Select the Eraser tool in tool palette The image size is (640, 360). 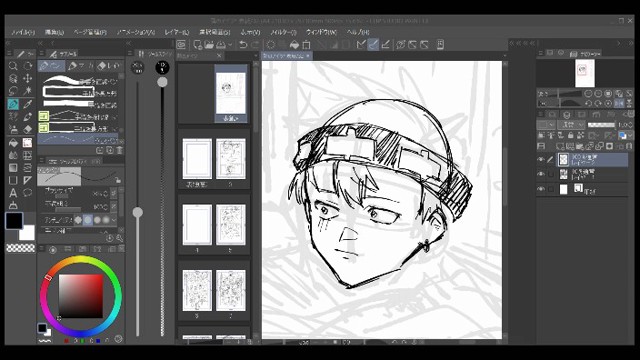point(27,129)
